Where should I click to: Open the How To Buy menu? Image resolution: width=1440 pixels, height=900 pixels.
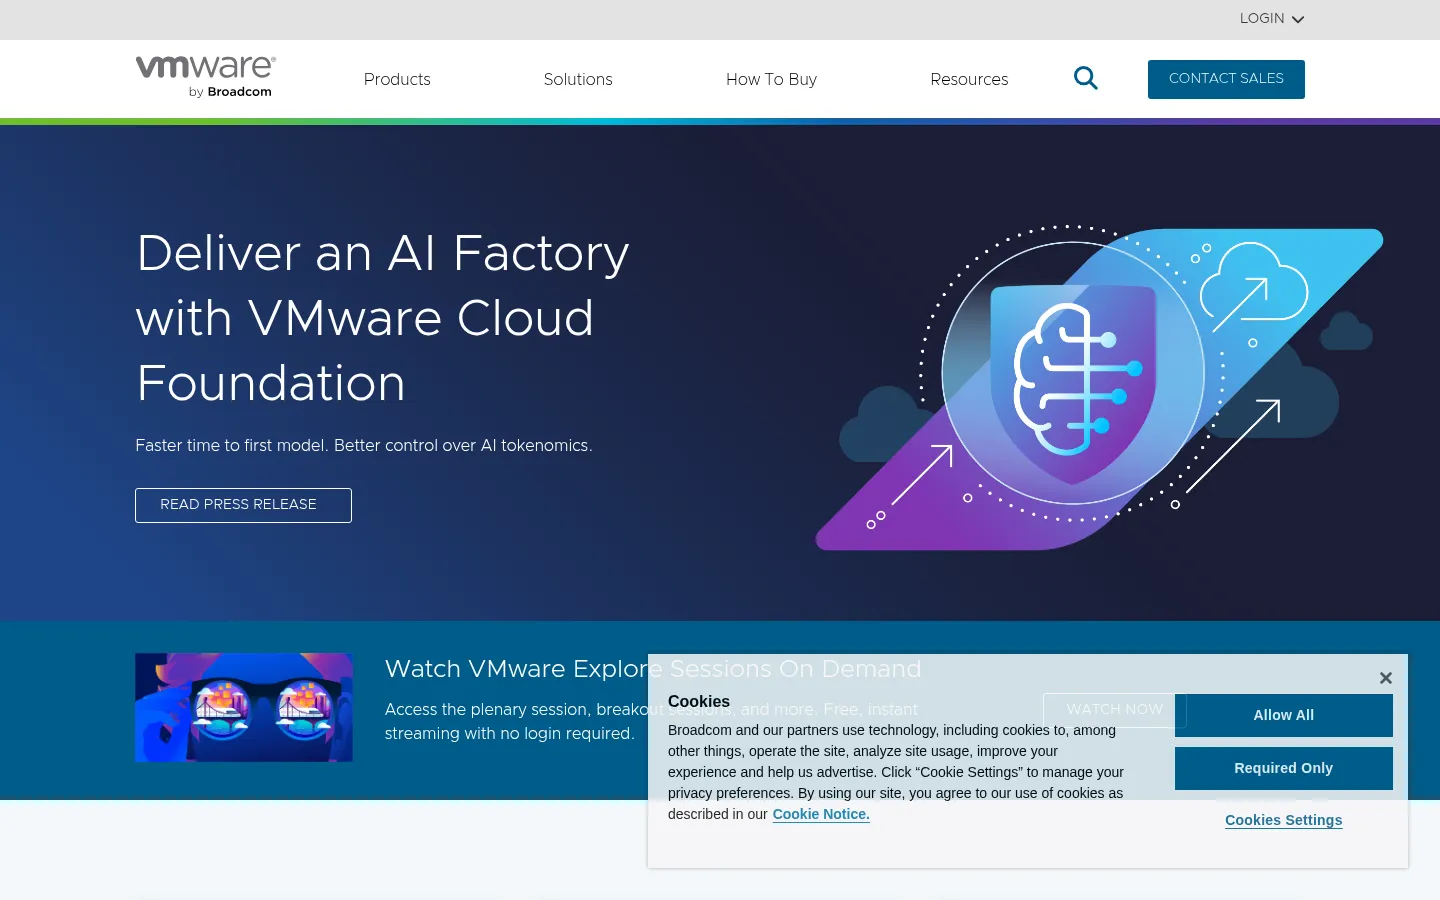(x=771, y=79)
